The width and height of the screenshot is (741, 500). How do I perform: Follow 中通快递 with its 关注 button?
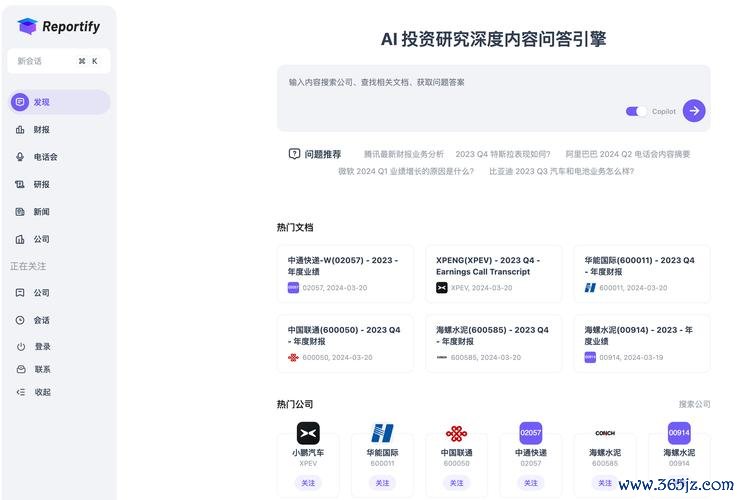pyautogui.click(x=531, y=483)
